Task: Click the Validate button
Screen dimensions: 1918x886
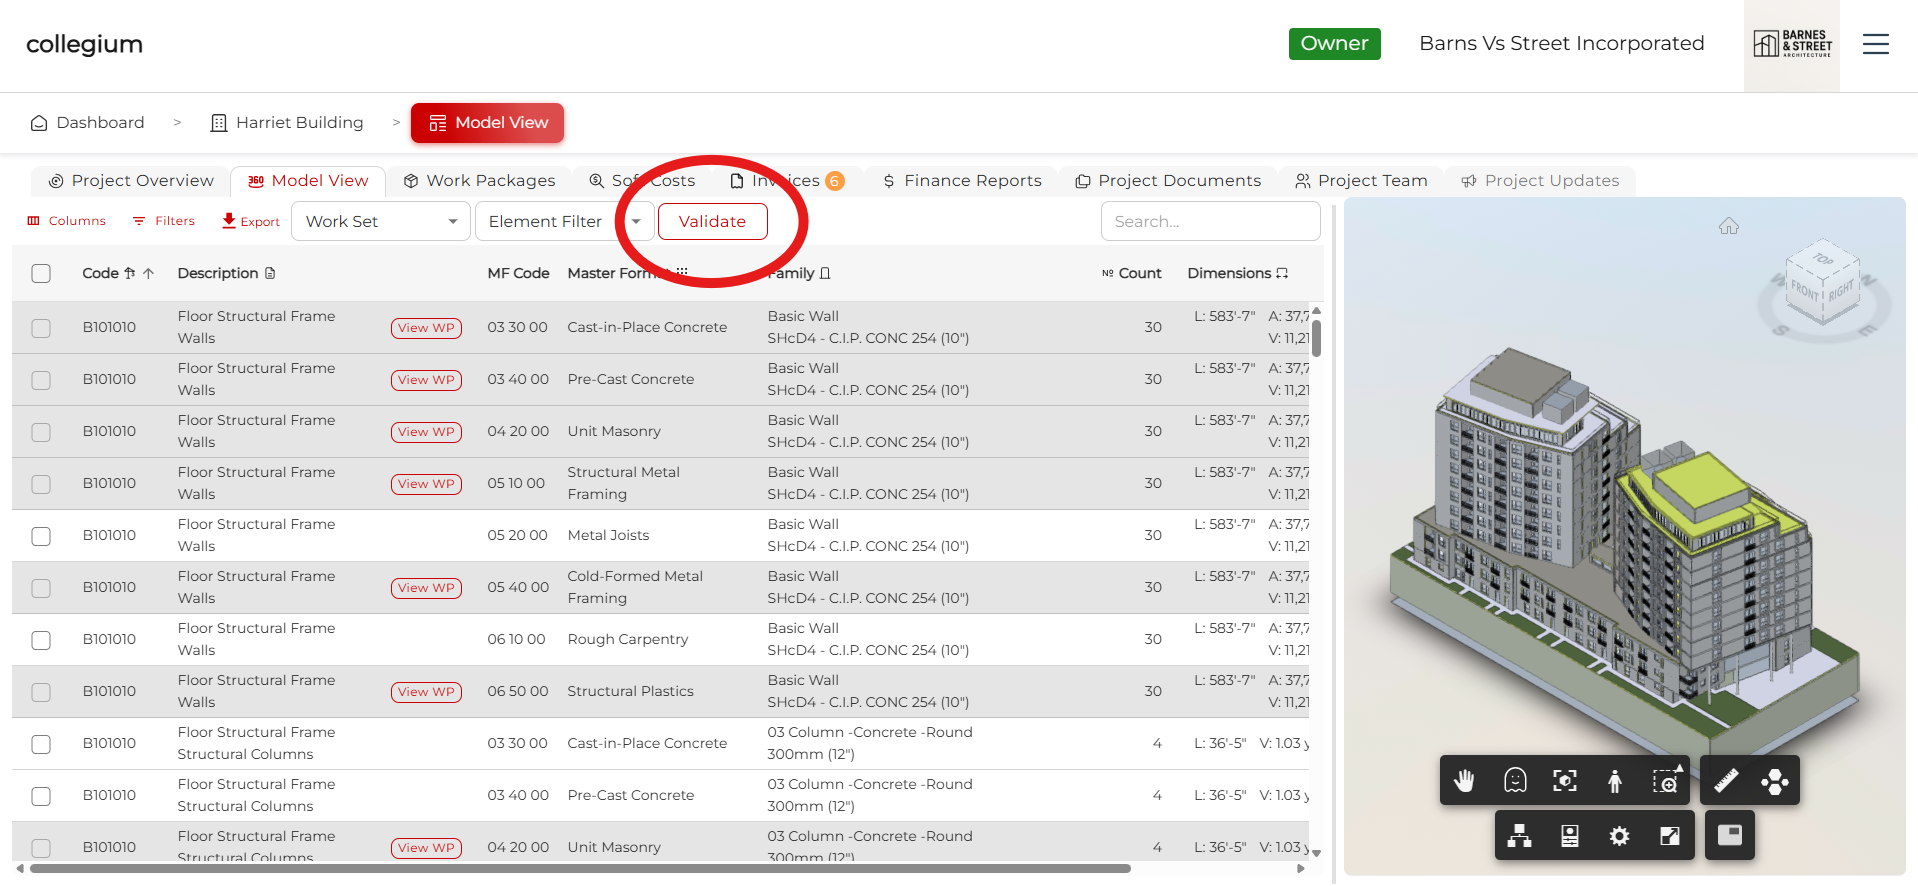Action: click(x=712, y=221)
